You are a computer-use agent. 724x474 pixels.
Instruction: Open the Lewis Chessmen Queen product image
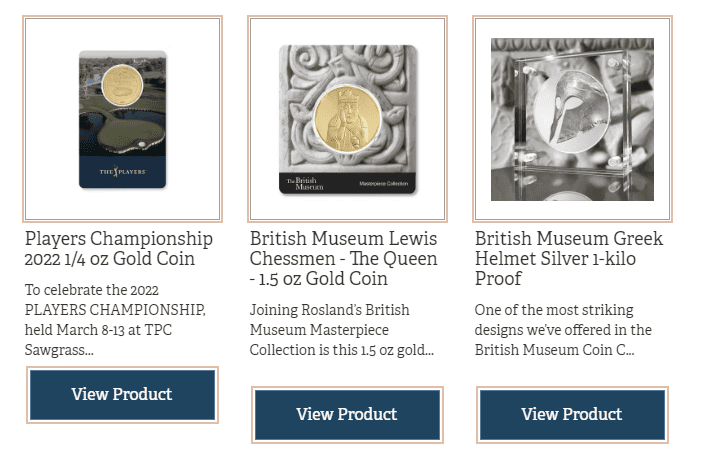coord(347,119)
